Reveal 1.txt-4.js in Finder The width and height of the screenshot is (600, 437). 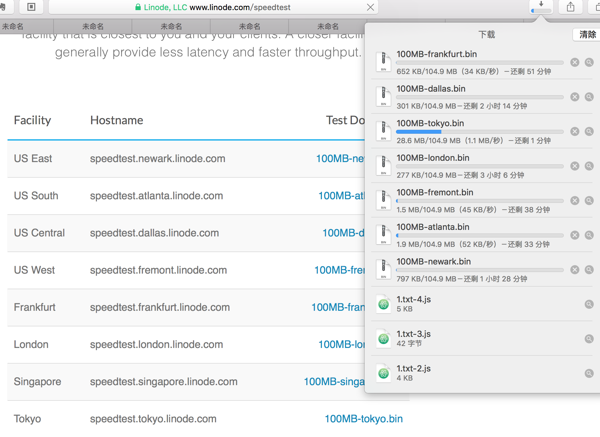(589, 304)
